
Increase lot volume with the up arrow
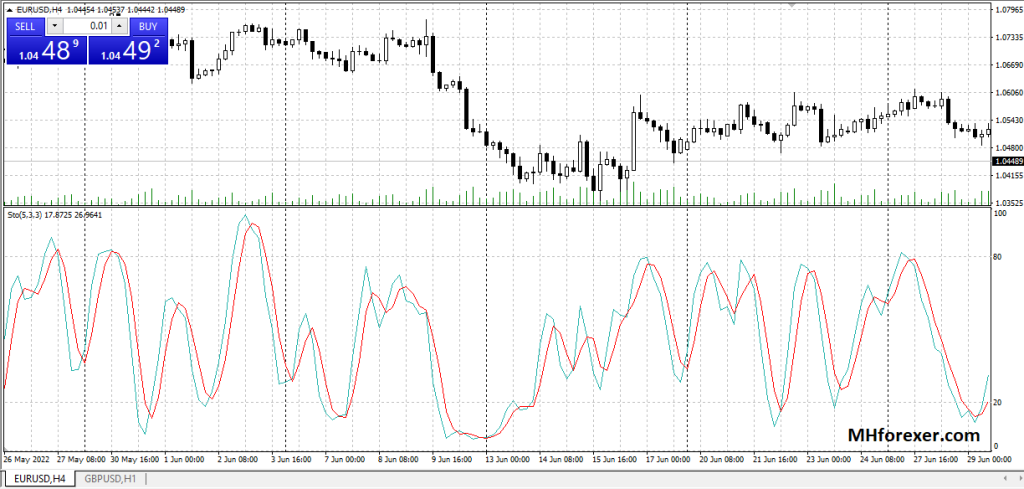click(x=119, y=26)
